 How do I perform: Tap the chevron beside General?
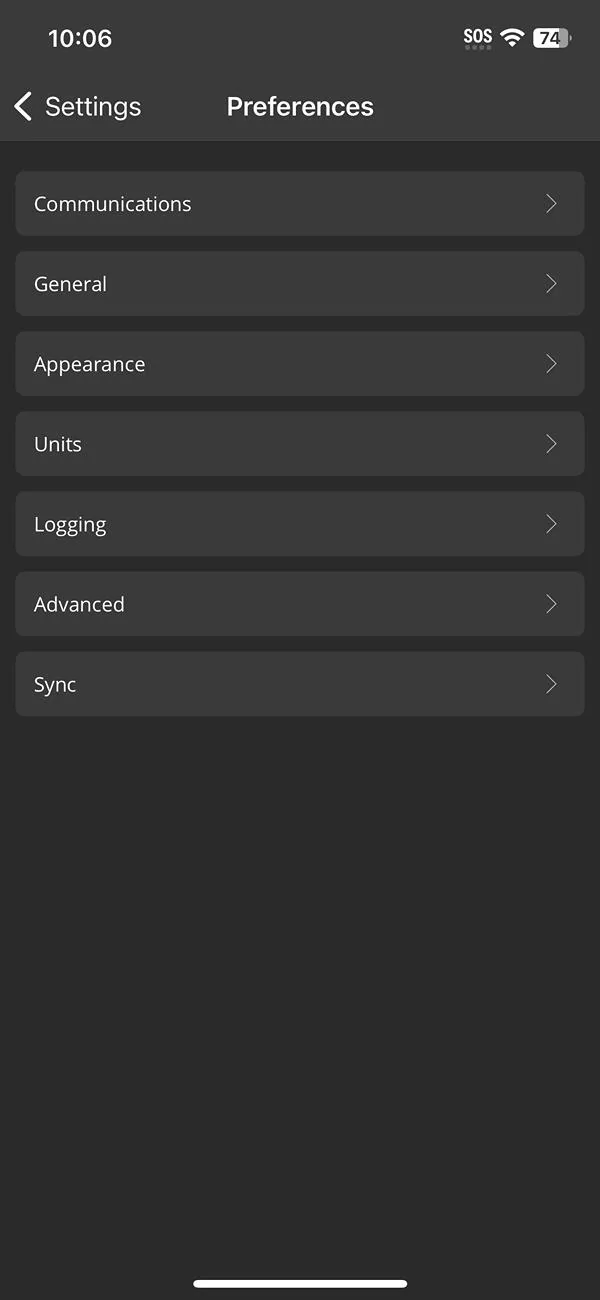[551, 284]
